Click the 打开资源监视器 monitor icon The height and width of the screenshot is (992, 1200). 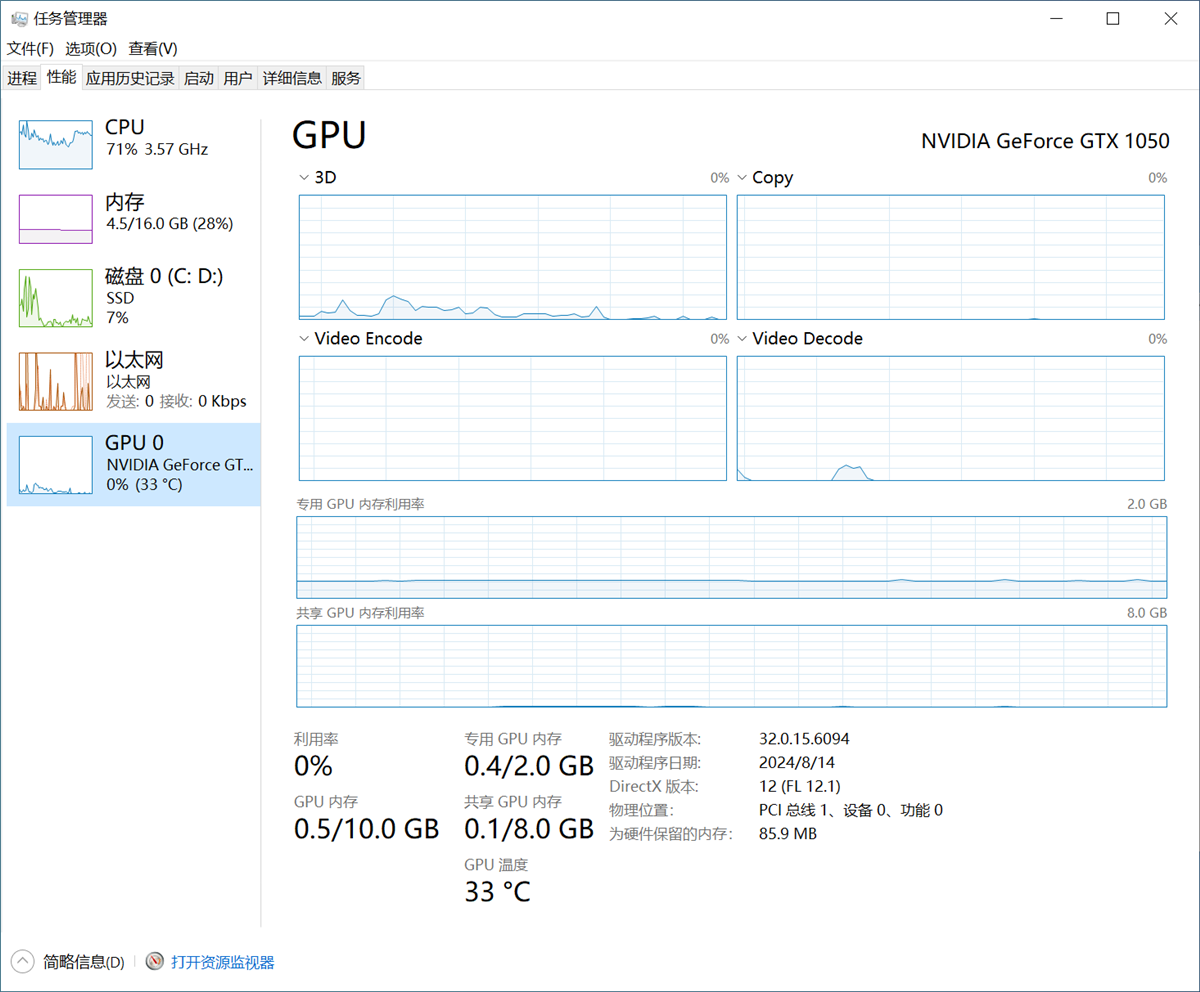point(154,962)
